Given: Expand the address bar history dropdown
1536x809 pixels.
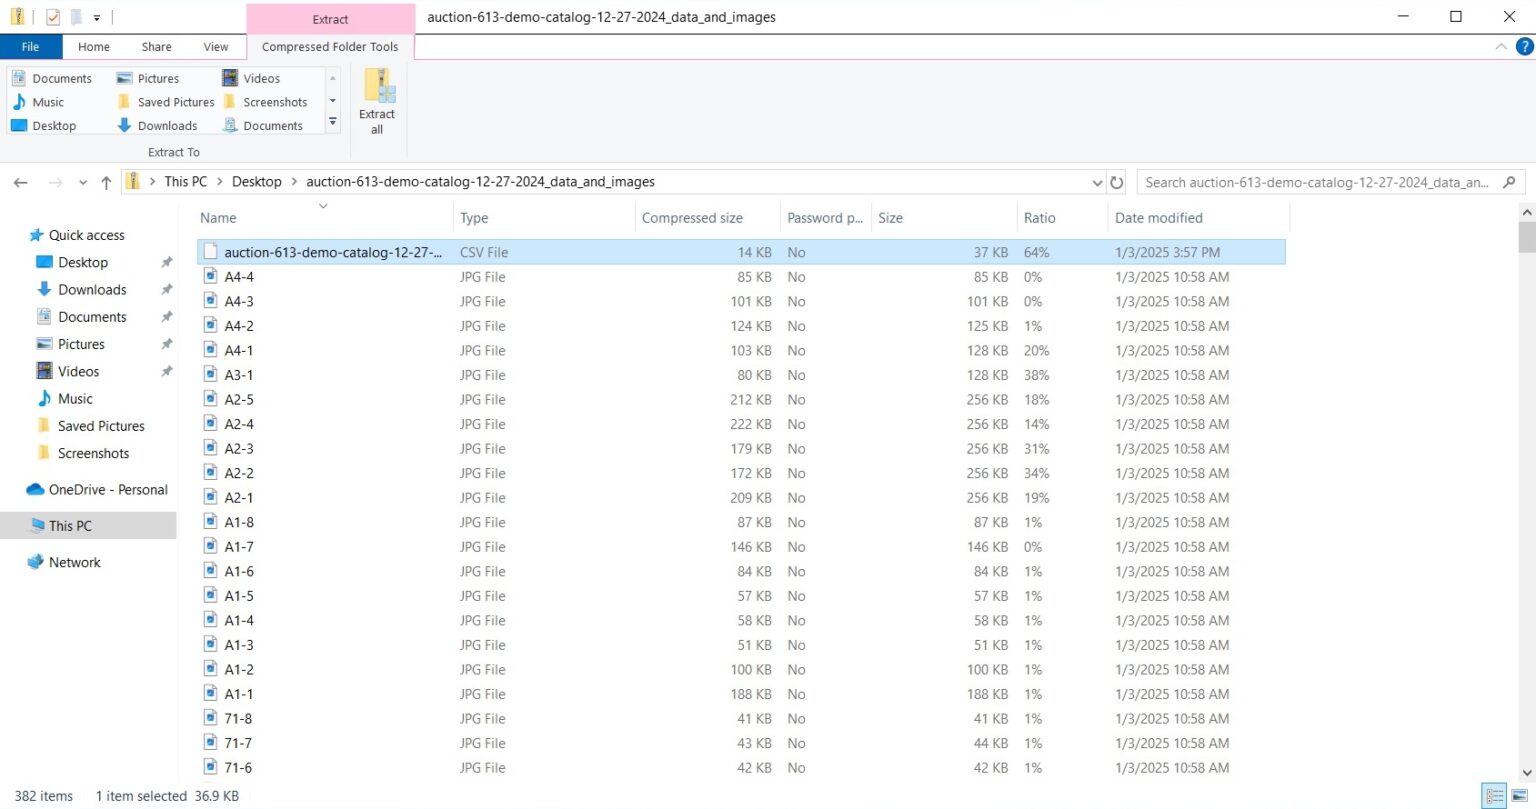Looking at the screenshot, I should coord(1097,182).
